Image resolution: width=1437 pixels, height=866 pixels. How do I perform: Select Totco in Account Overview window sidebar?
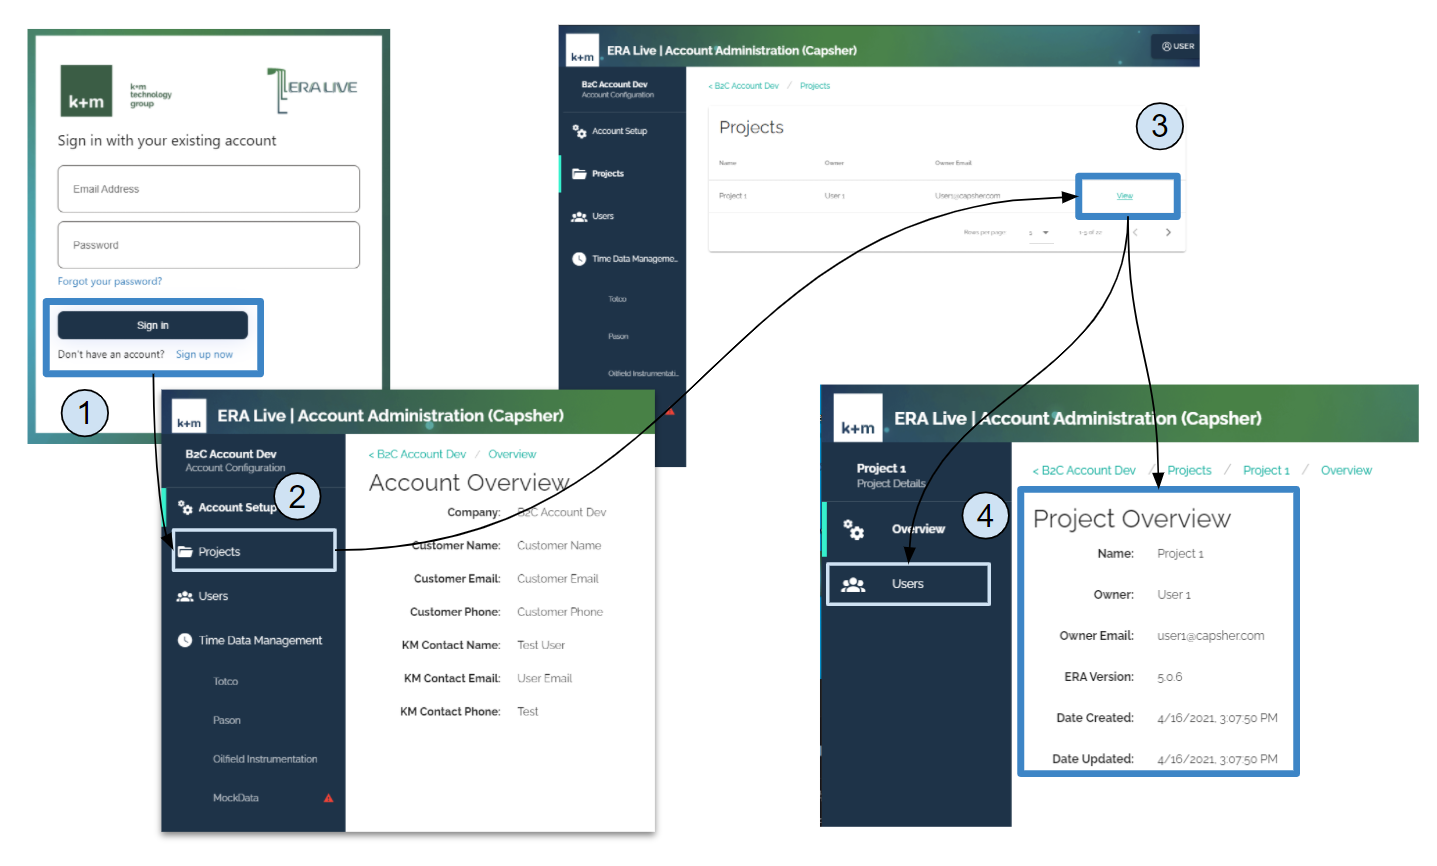coord(226,682)
